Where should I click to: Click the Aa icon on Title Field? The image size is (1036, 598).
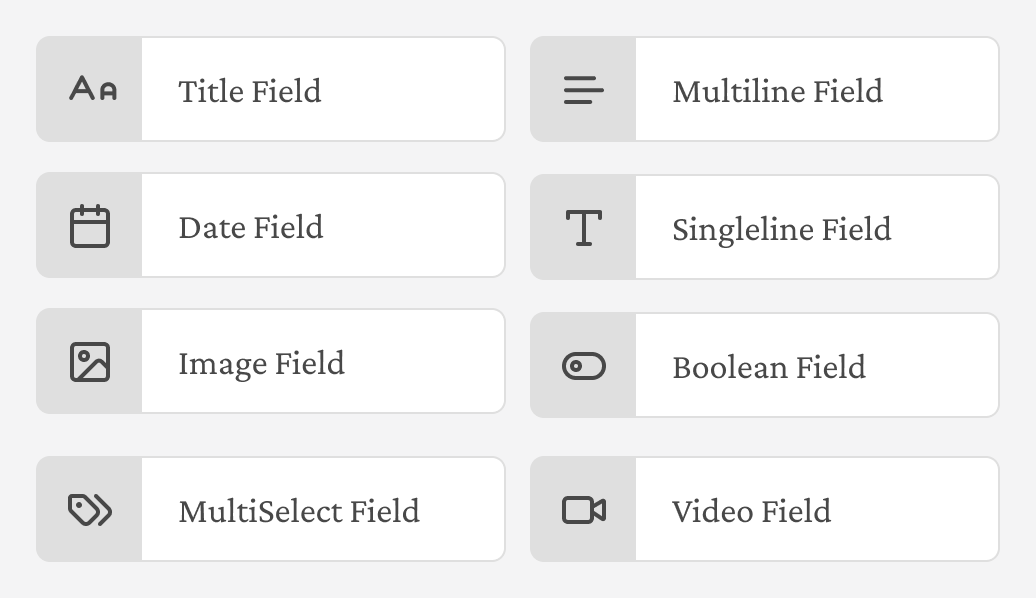(x=89, y=89)
